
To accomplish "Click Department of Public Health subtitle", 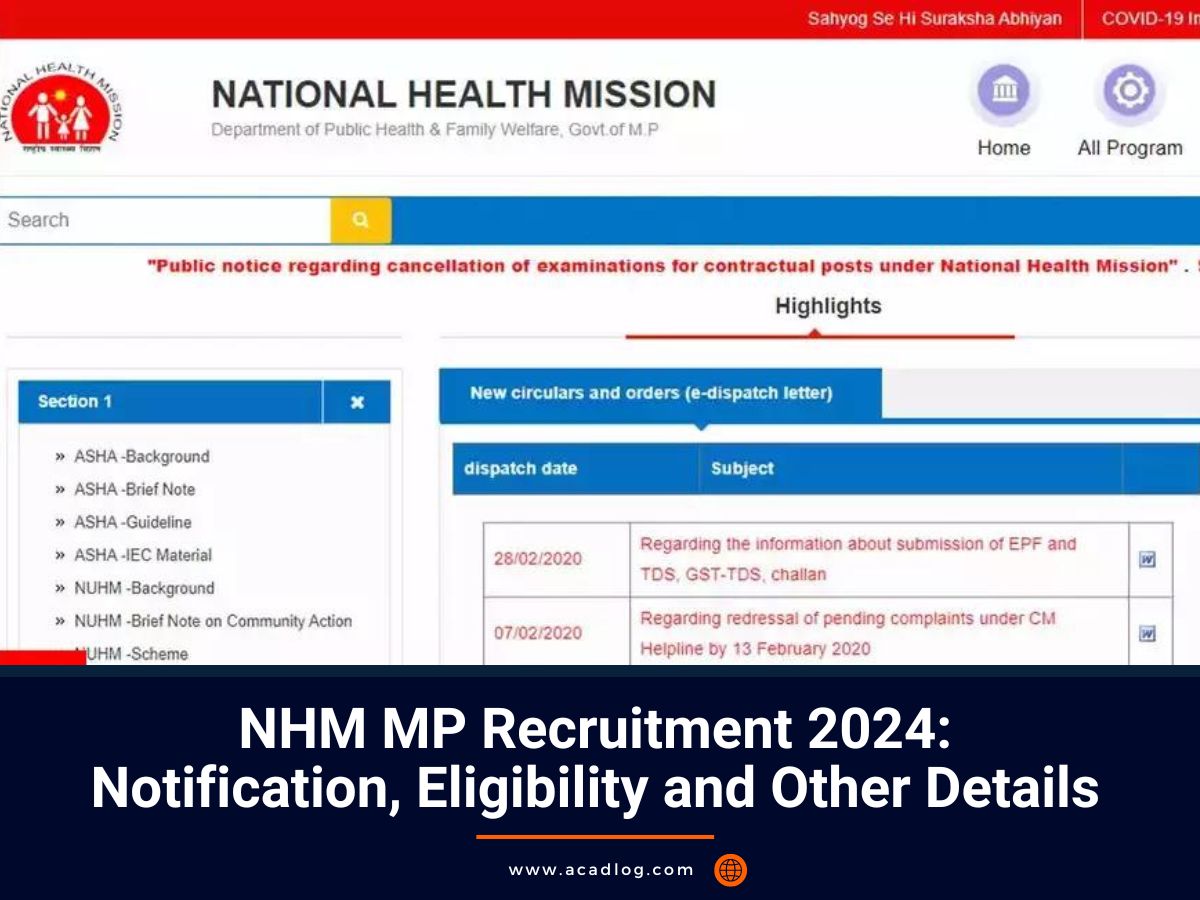I will [x=435, y=130].
